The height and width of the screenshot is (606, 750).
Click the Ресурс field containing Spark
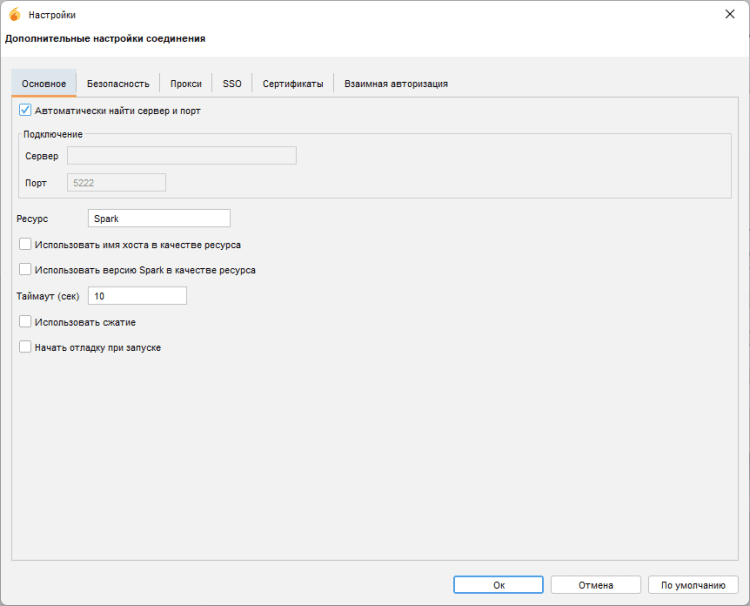point(159,218)
